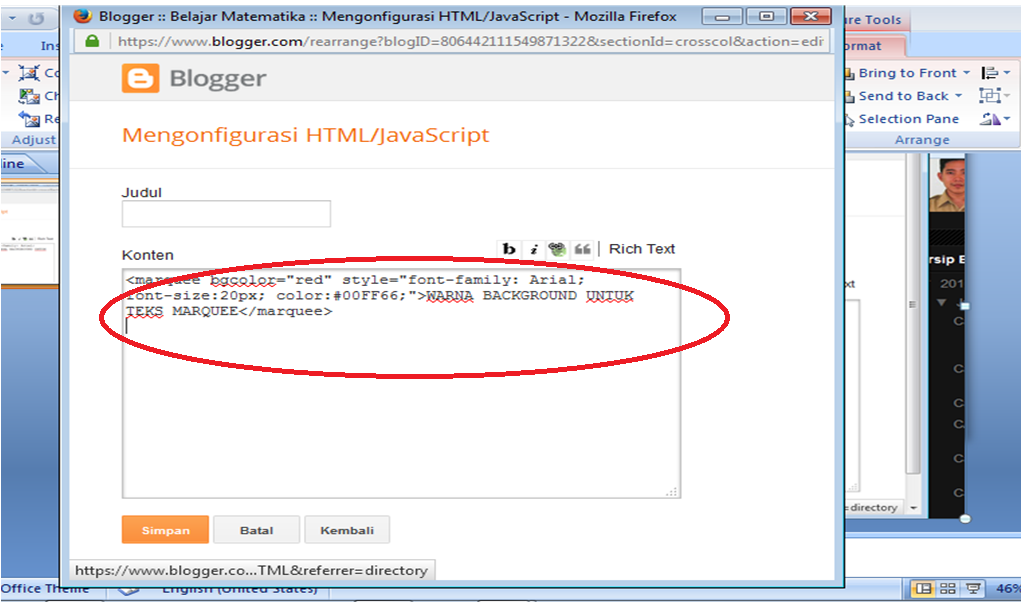This screenshot has width=1022, height=603.
Task: Click inside the Konten HTML text area
Action: pyautogui.click(x=401, y=383)
